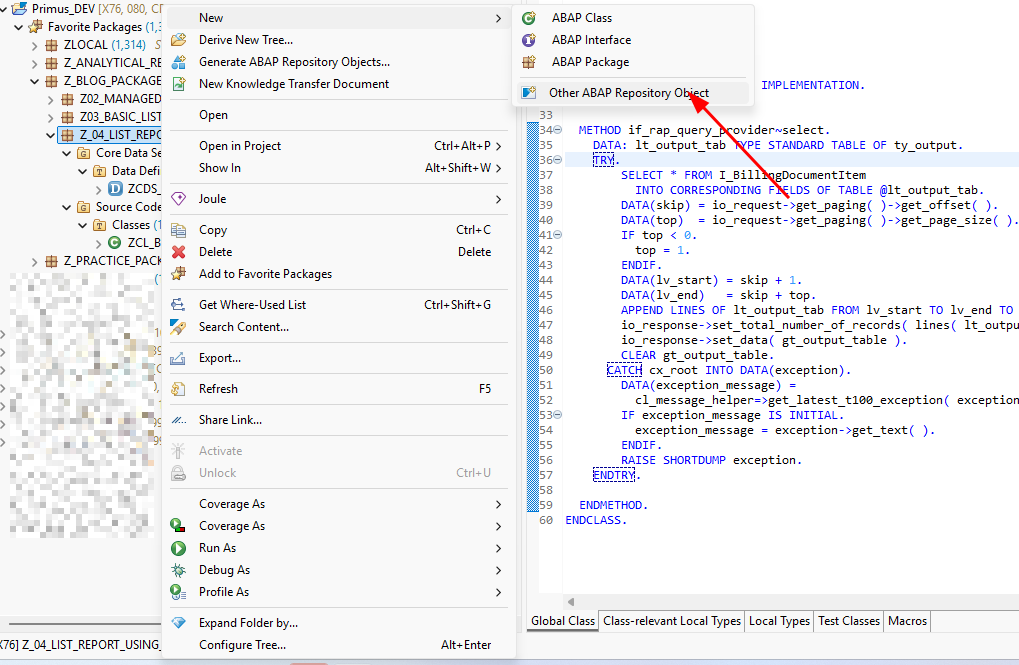
Task: Expand the Z02_MANAGED package
Action: coord(51,99)
